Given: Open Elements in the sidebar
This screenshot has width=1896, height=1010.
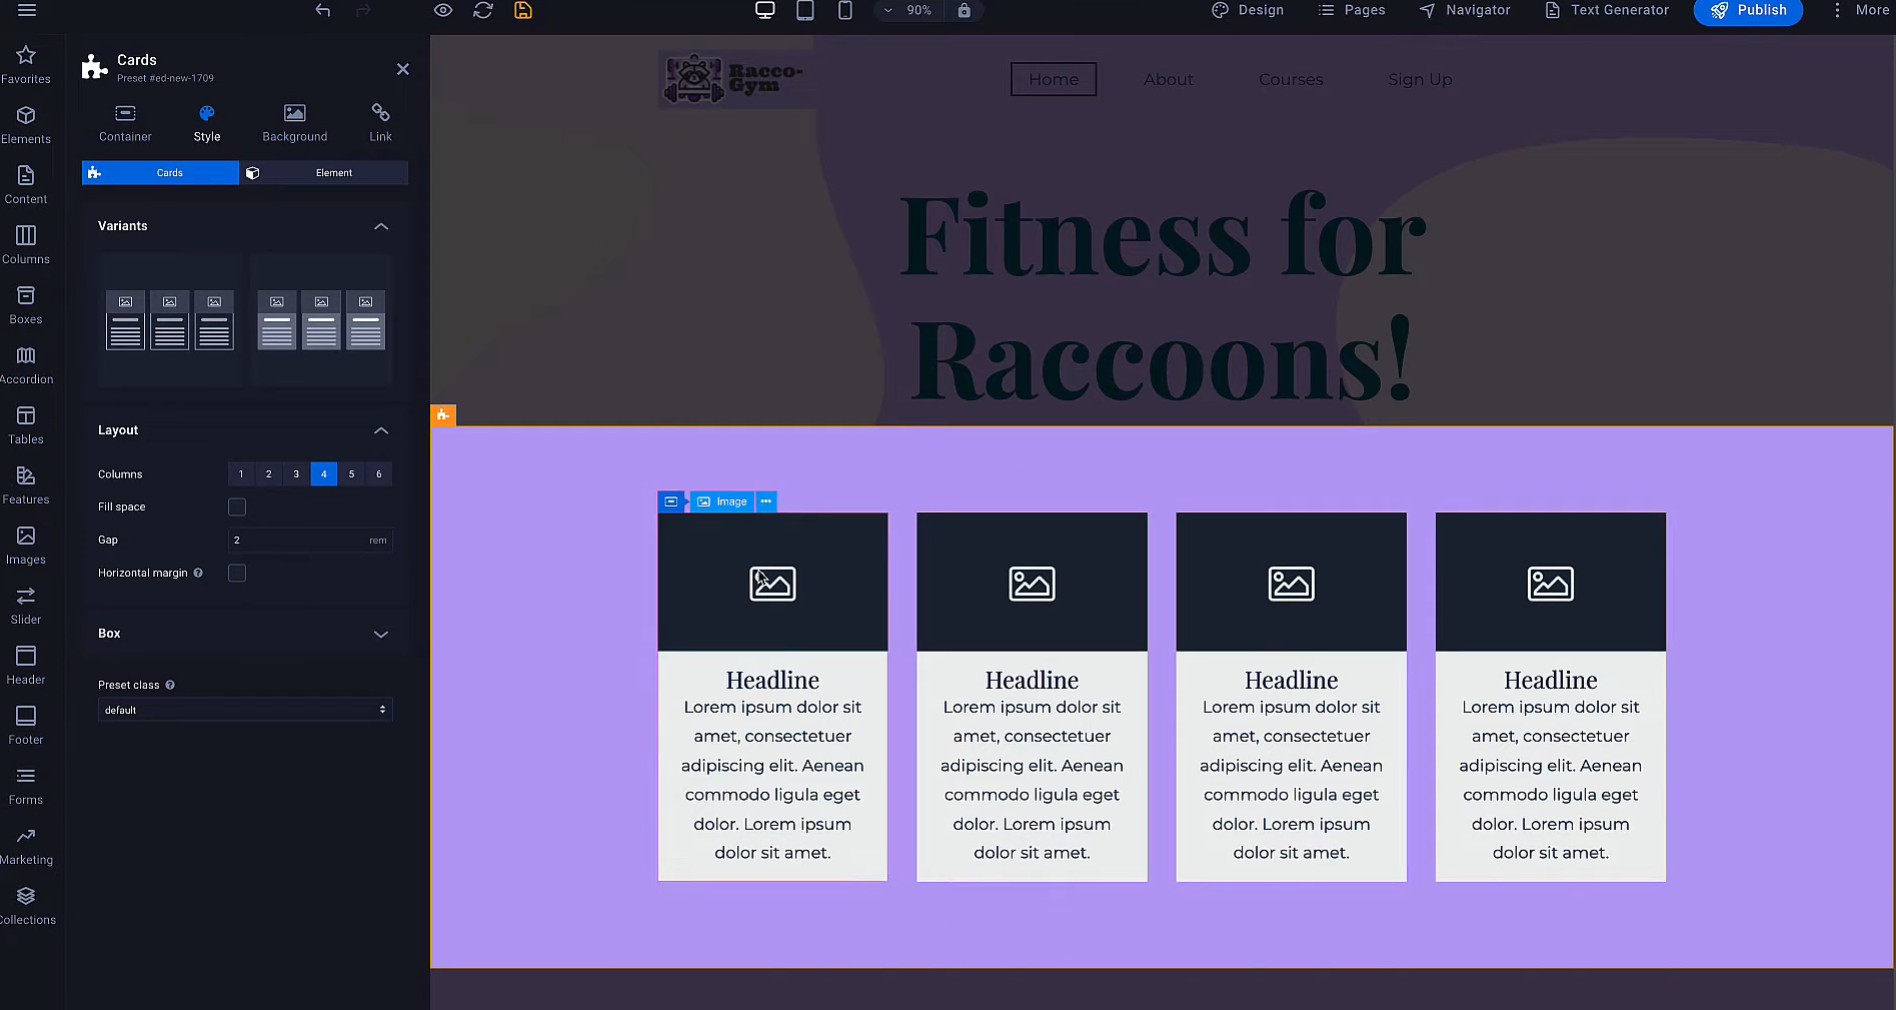Looking at the screenshot, I should click(x=26, y=125).
